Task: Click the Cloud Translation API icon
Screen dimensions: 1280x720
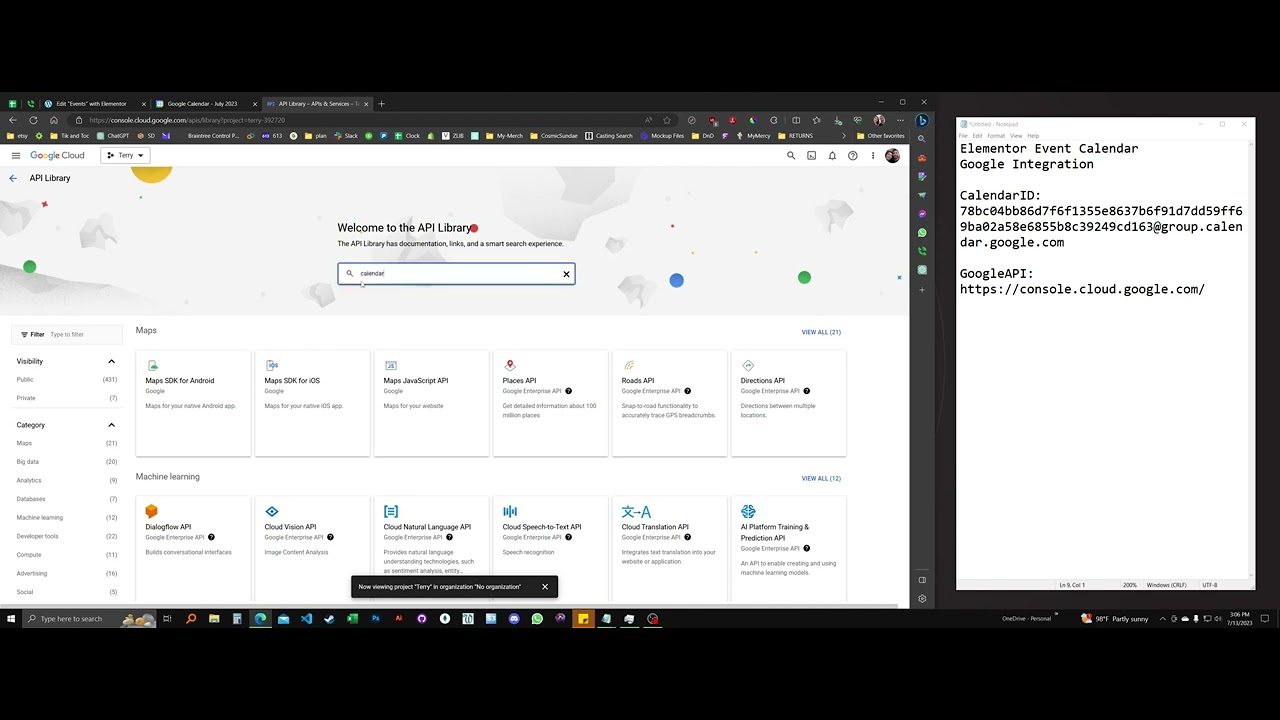Action: (x=636, y=511)
